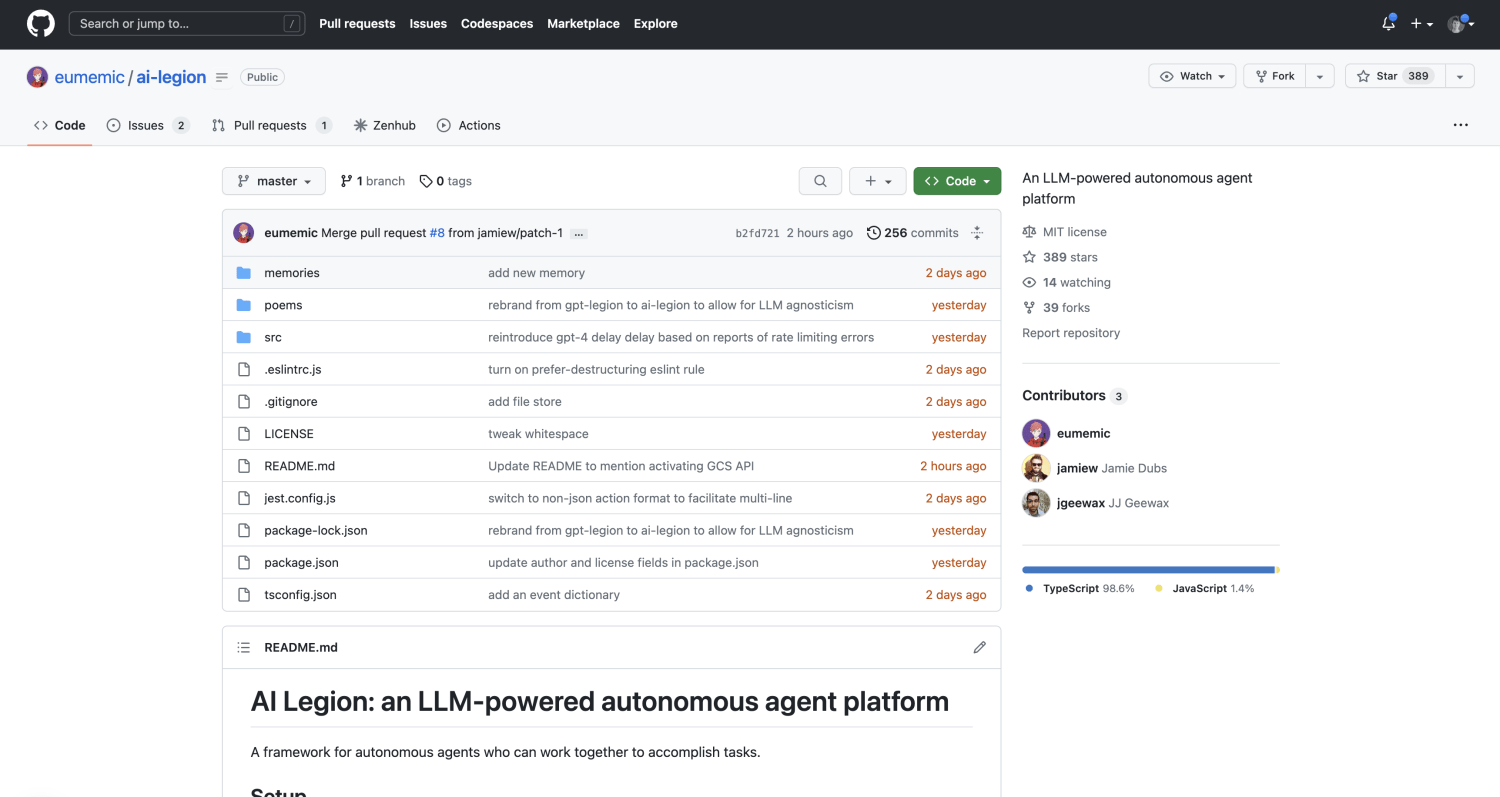
Task: Expand the green Code dropdown
Action: coord(957,181)
